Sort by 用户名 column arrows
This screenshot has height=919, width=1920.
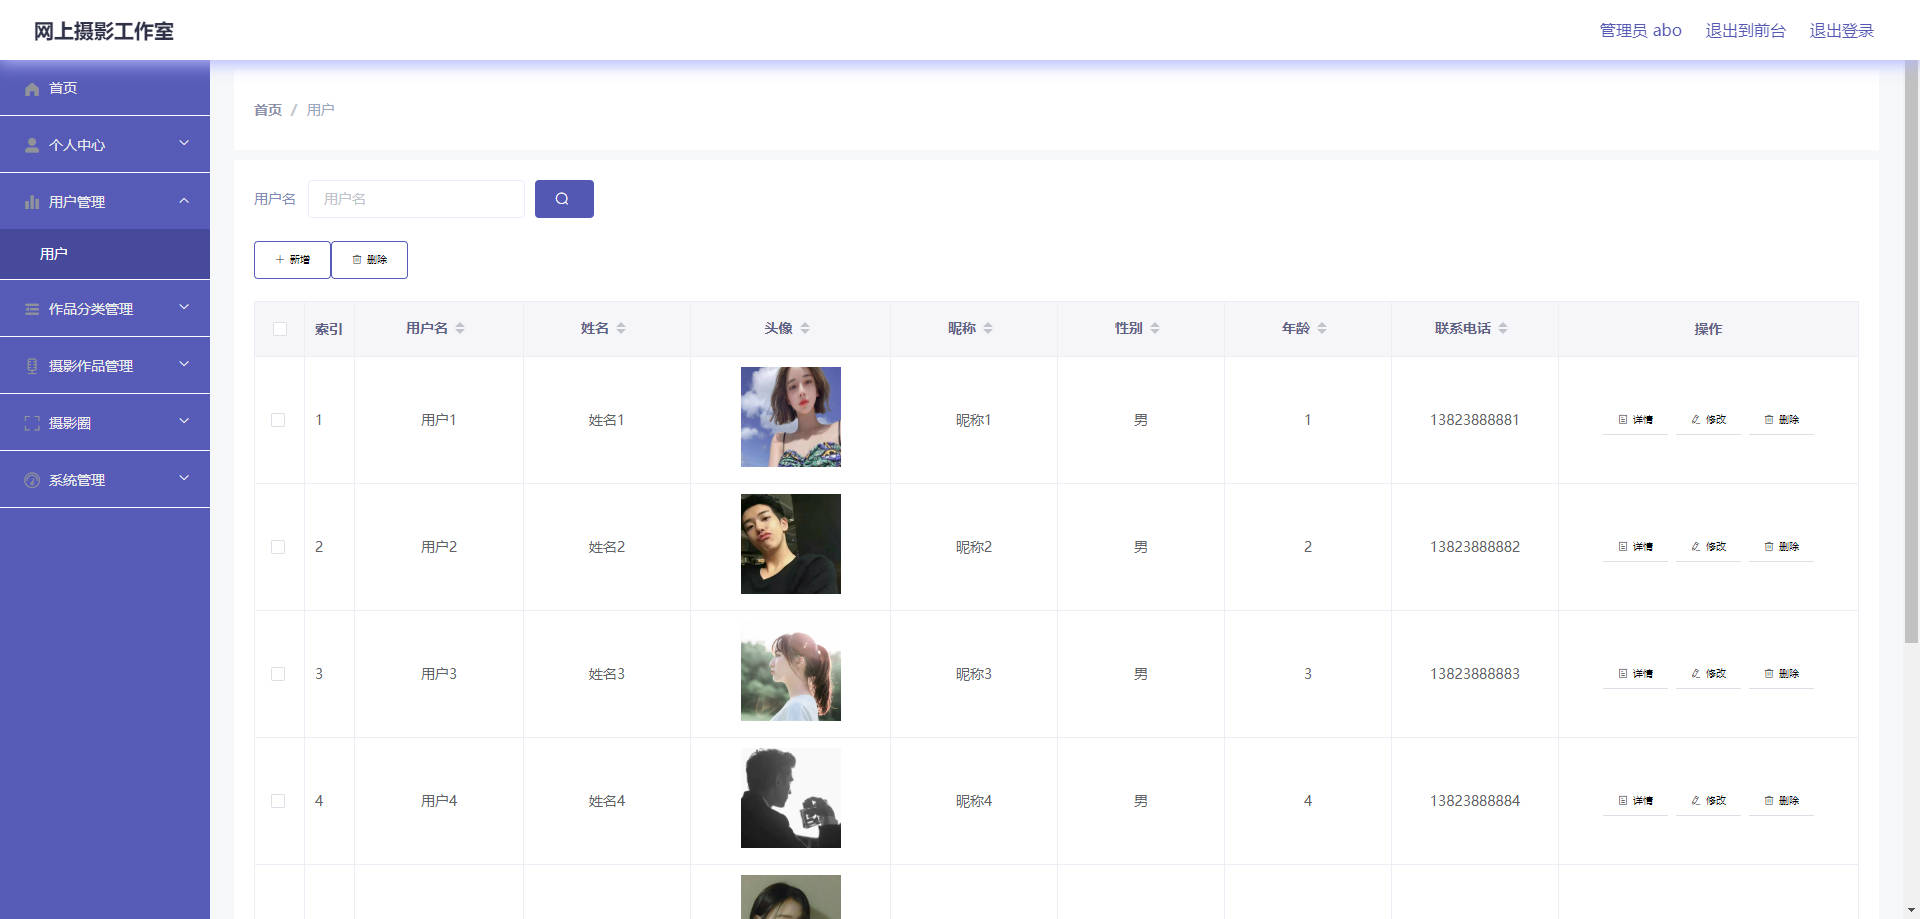pyautogui.click(x=460, y=328)
